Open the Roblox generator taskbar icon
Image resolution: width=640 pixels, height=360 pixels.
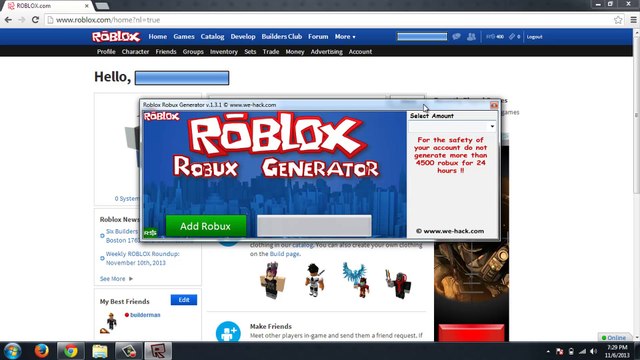[x=158, y=351]
